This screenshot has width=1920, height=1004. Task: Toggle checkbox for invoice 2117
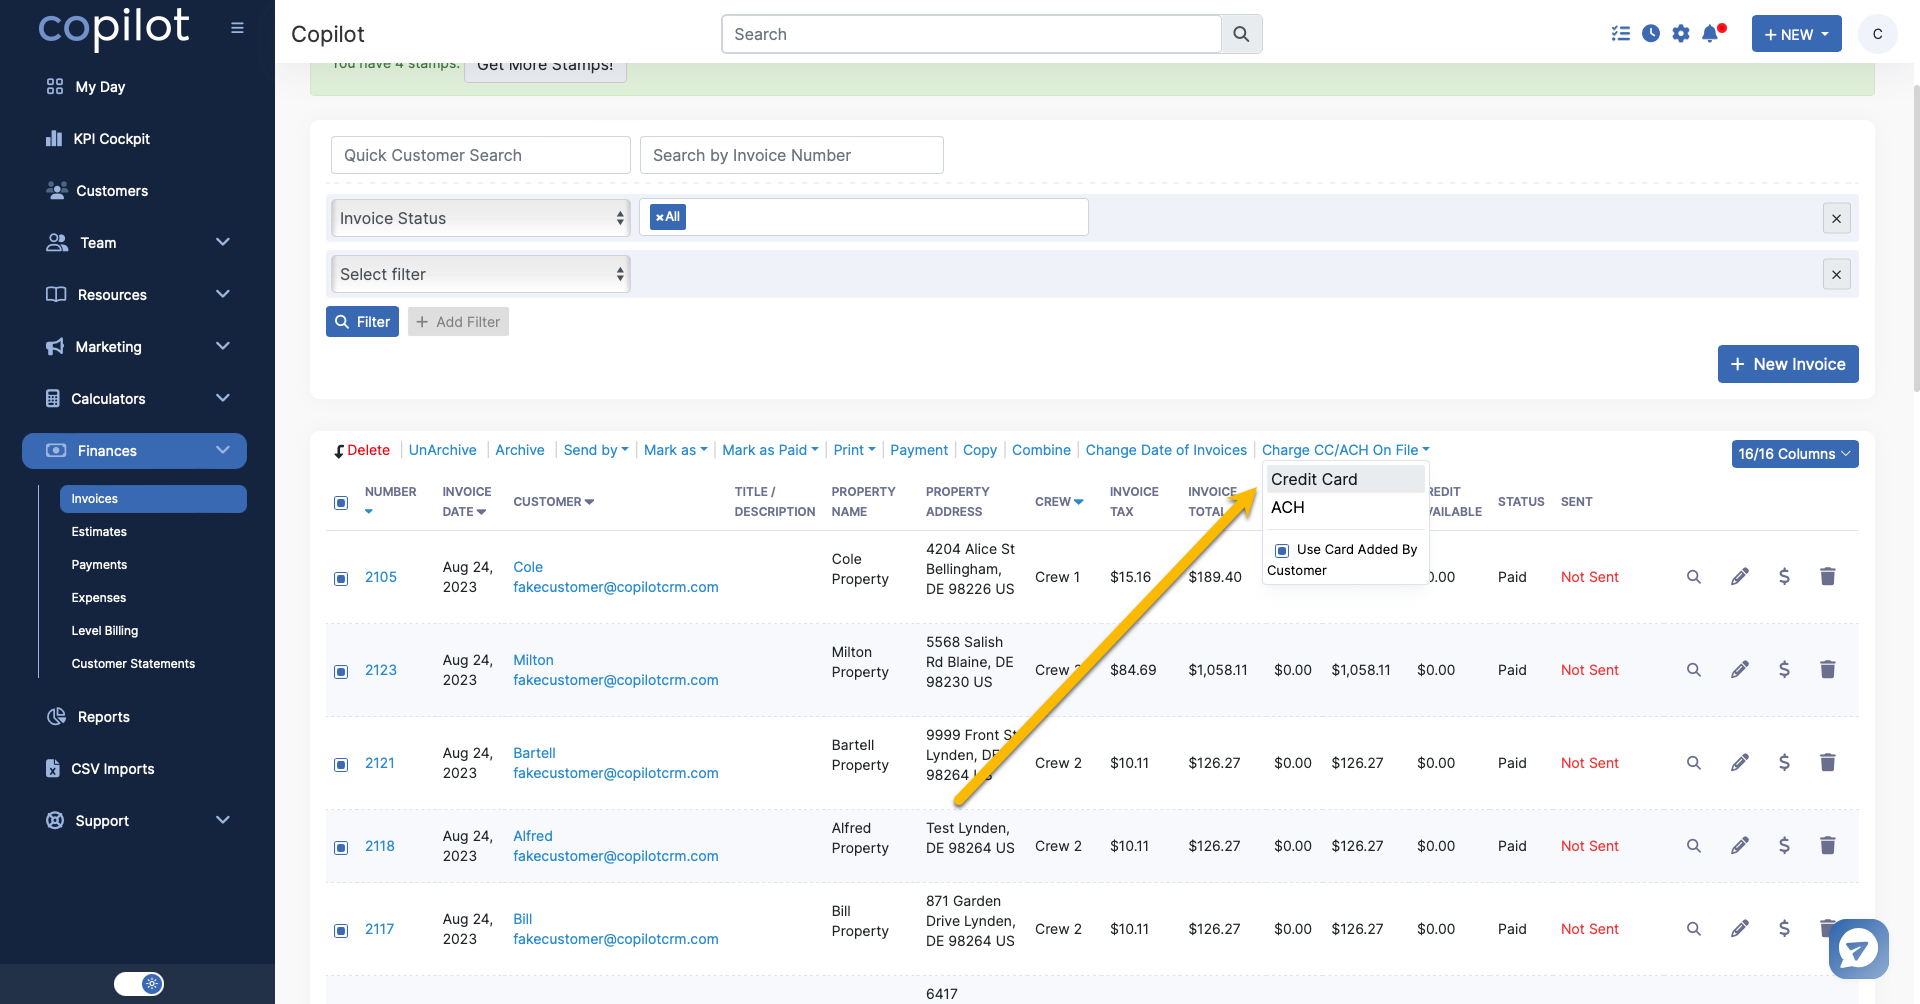pos(341,930)
